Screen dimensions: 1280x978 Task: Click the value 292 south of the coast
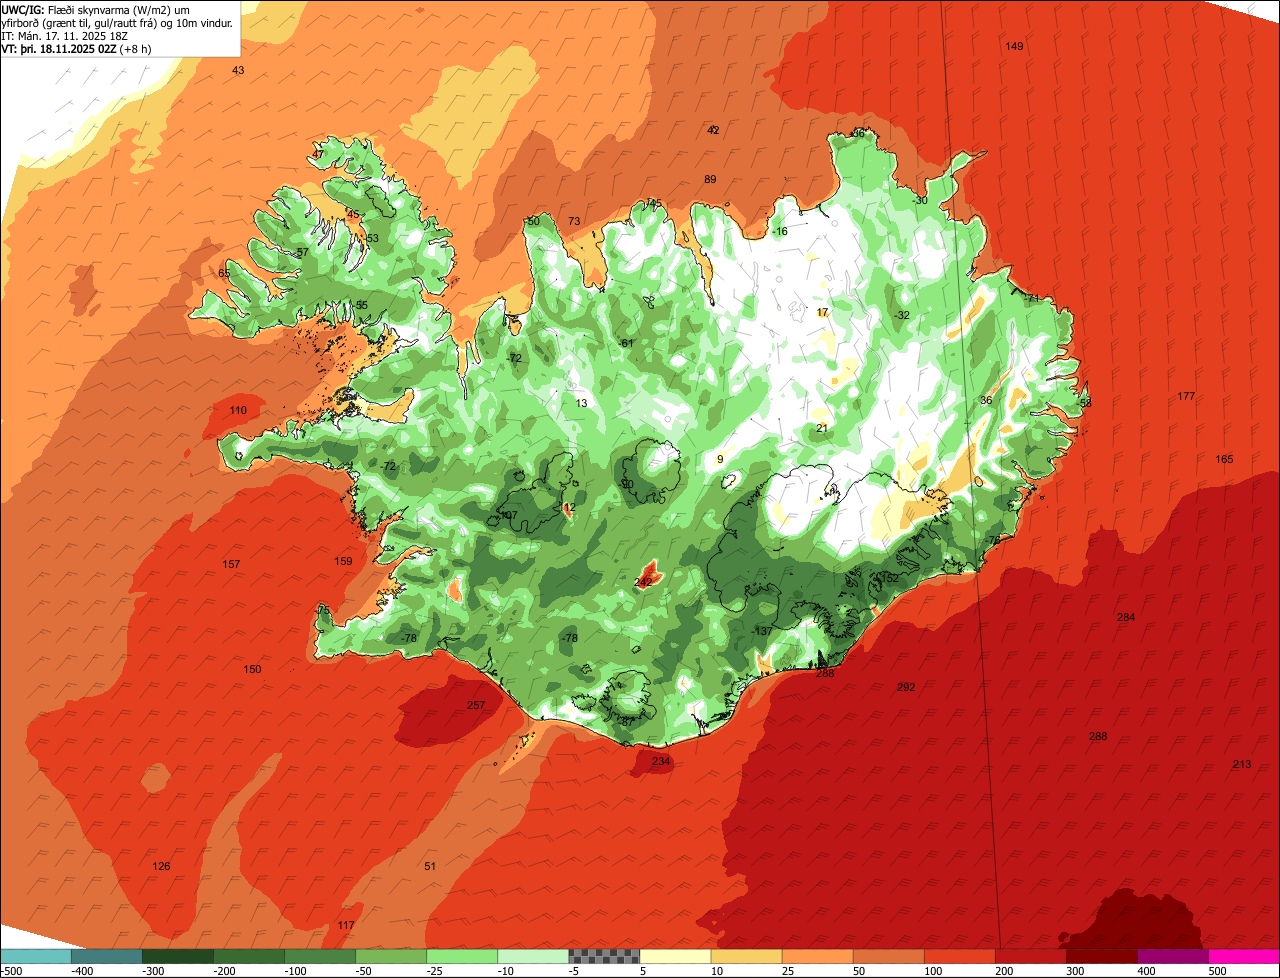pyautogui.click(x=906, y=687)
